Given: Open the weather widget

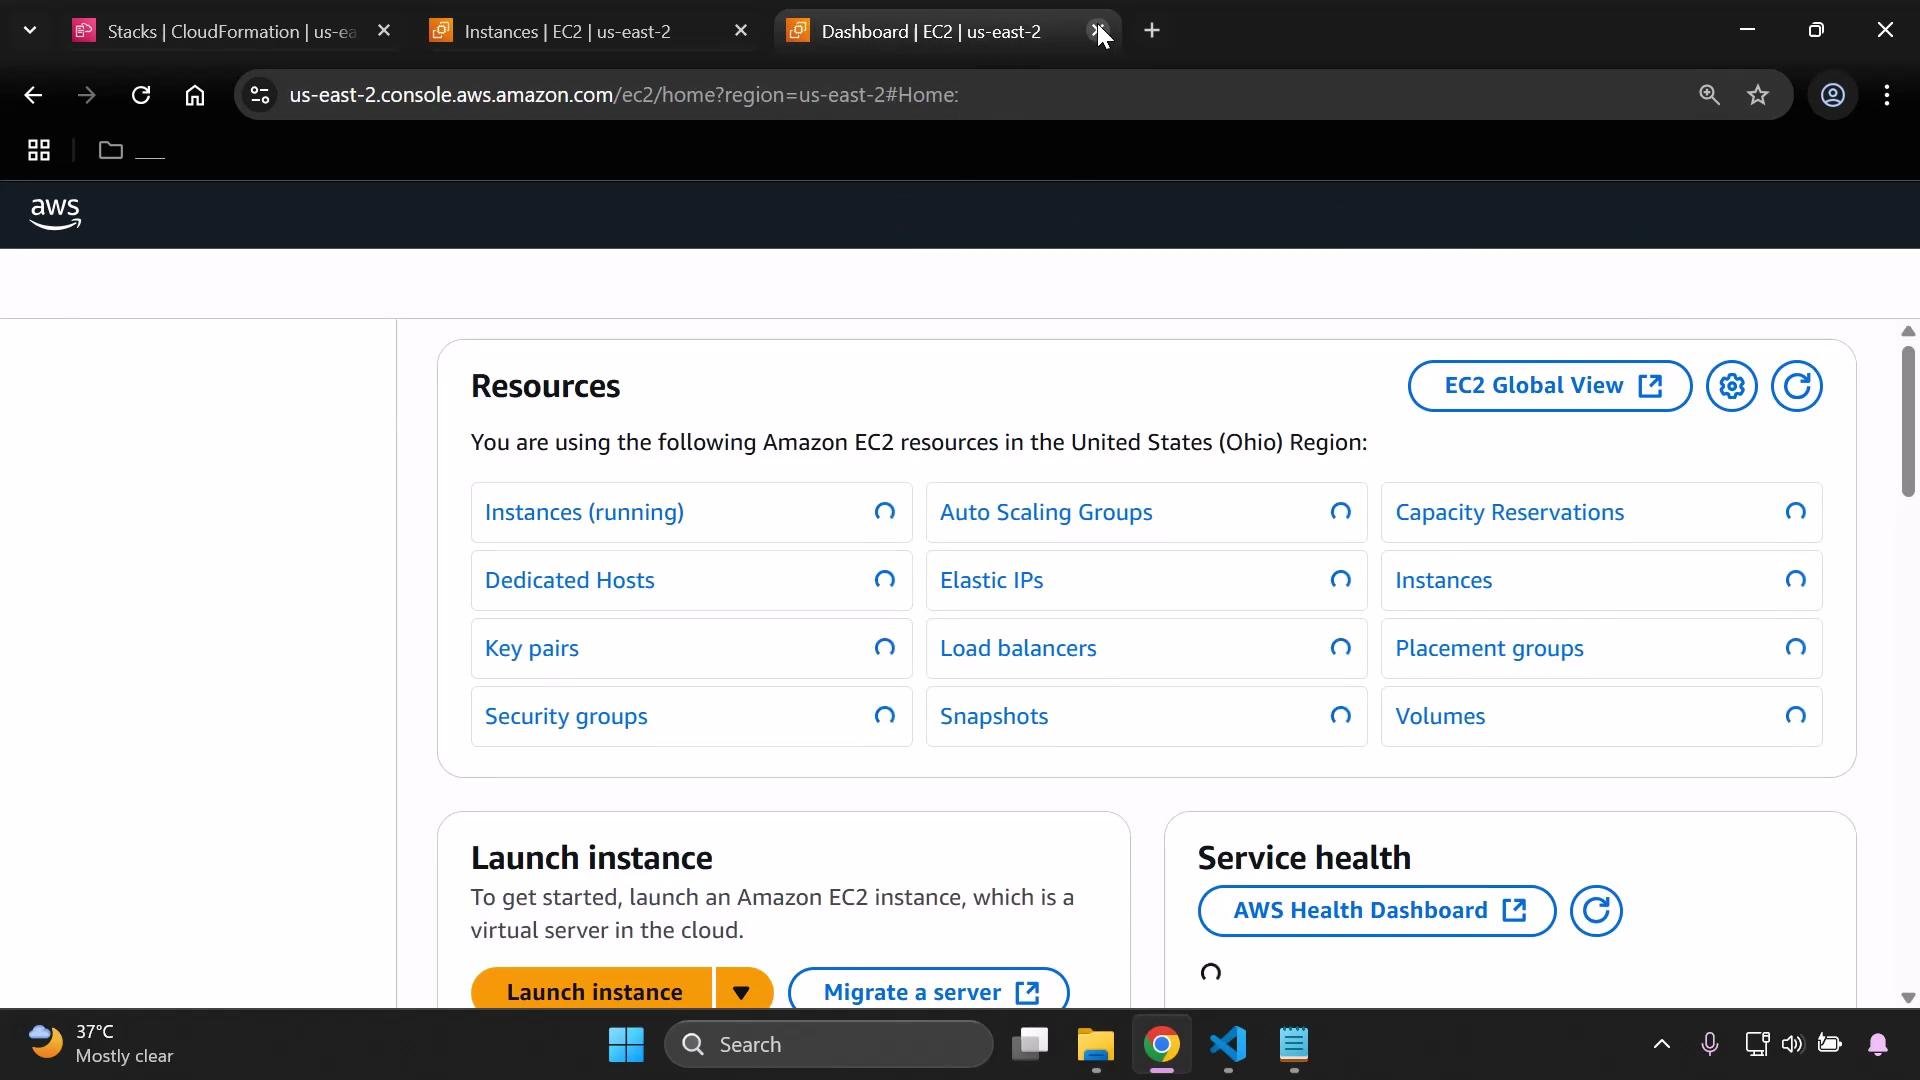Looking at the screenshot, I should coord(100,1045).
